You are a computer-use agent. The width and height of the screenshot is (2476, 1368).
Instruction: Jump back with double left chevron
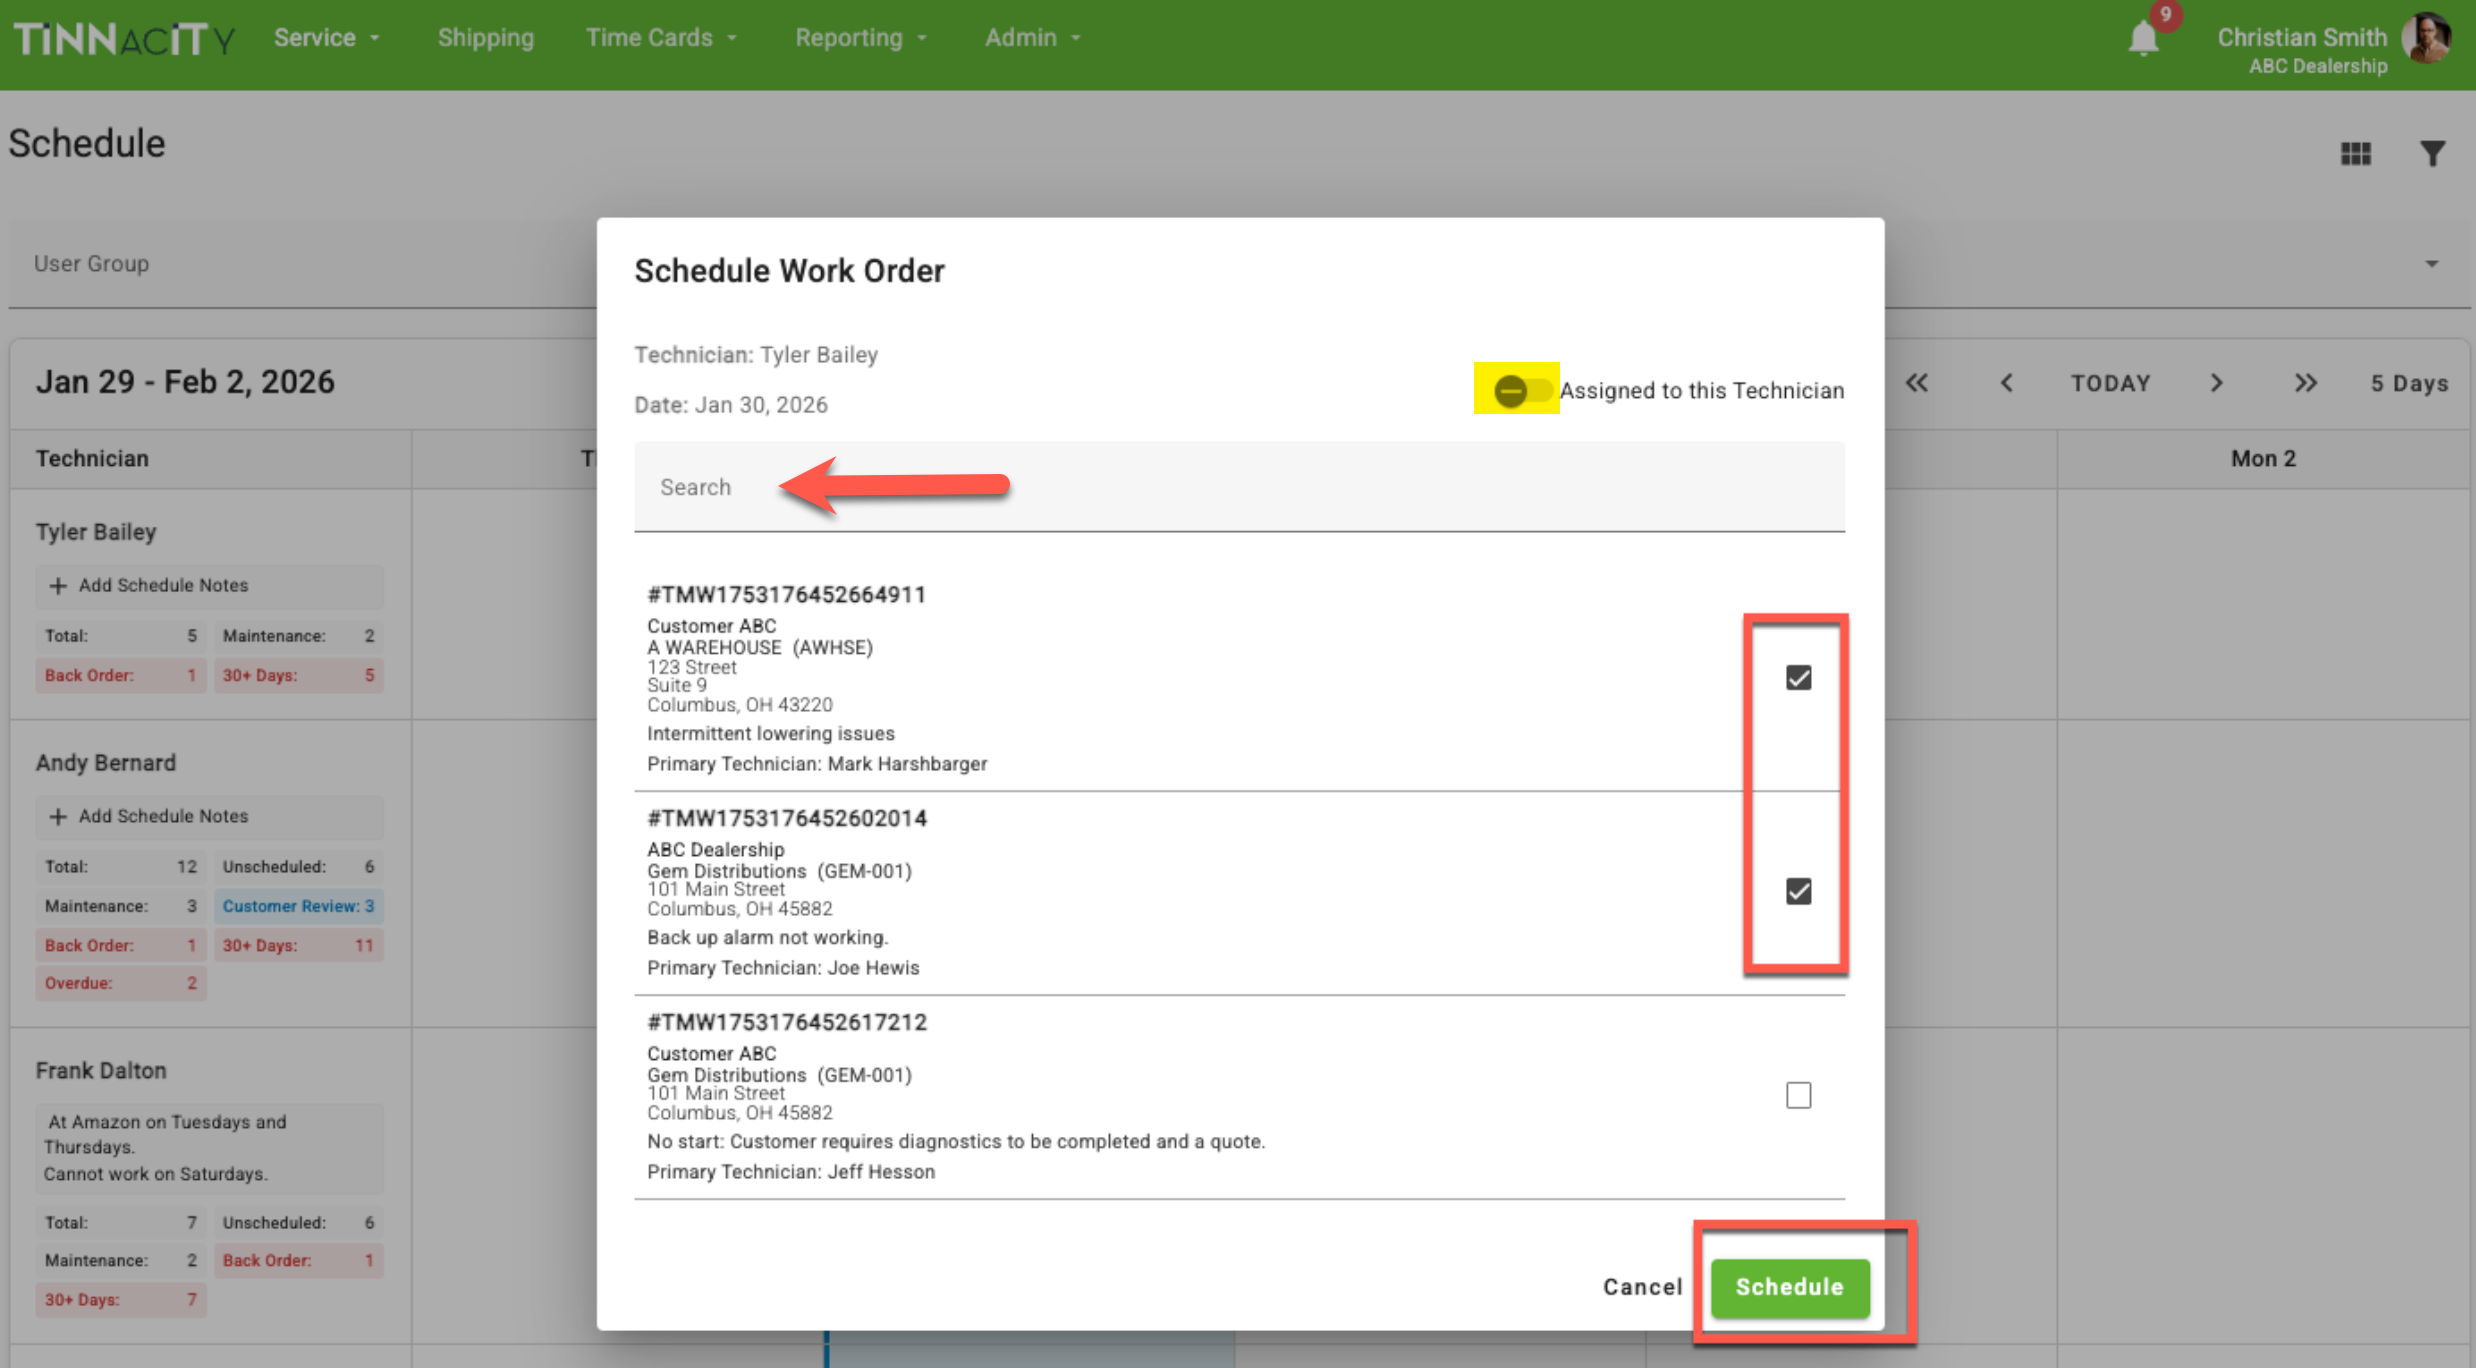click(1916, 383)
